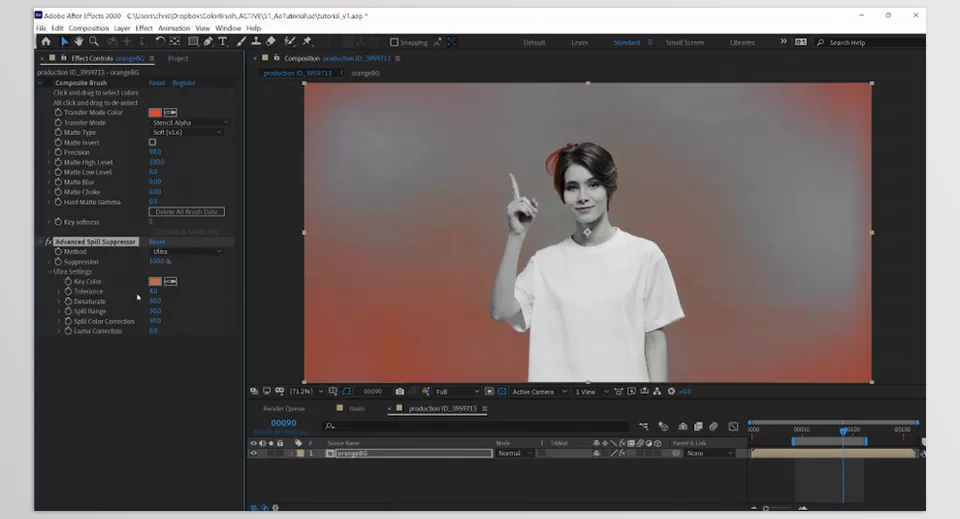
Task: Click the timeline layer search field
Action: coord(476,426)
